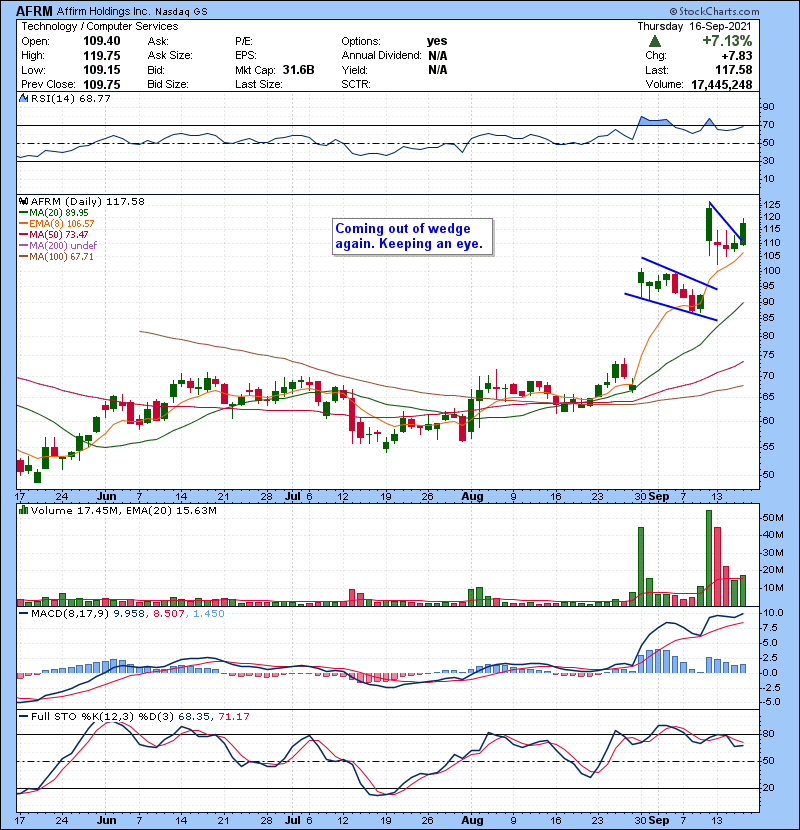Click the Yield N/A value
800x830 pixels.
pos(437,70)
